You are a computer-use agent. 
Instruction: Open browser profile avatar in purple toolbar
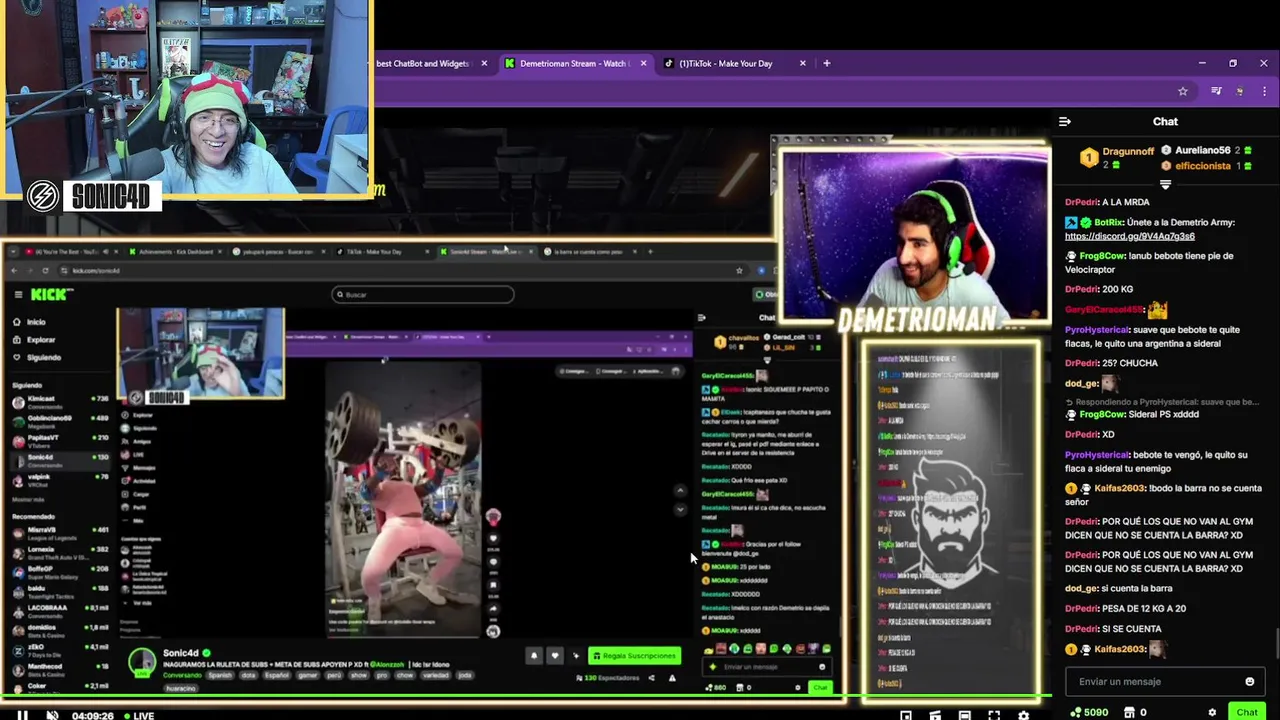point(1241,91)
